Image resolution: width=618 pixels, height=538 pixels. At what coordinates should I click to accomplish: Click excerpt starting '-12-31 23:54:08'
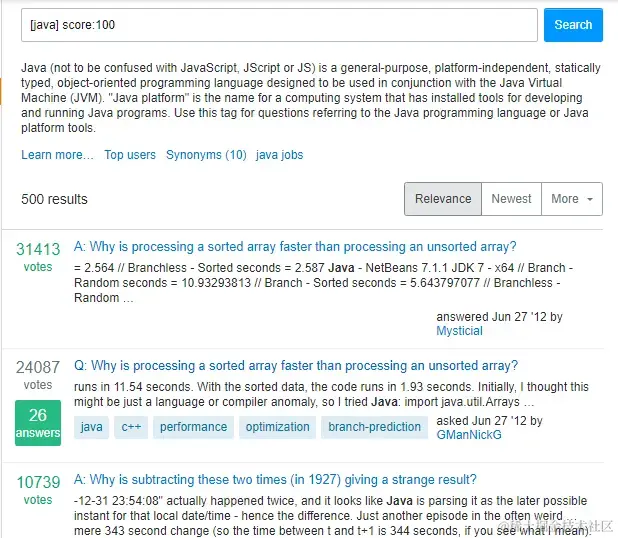pos(333,516)
